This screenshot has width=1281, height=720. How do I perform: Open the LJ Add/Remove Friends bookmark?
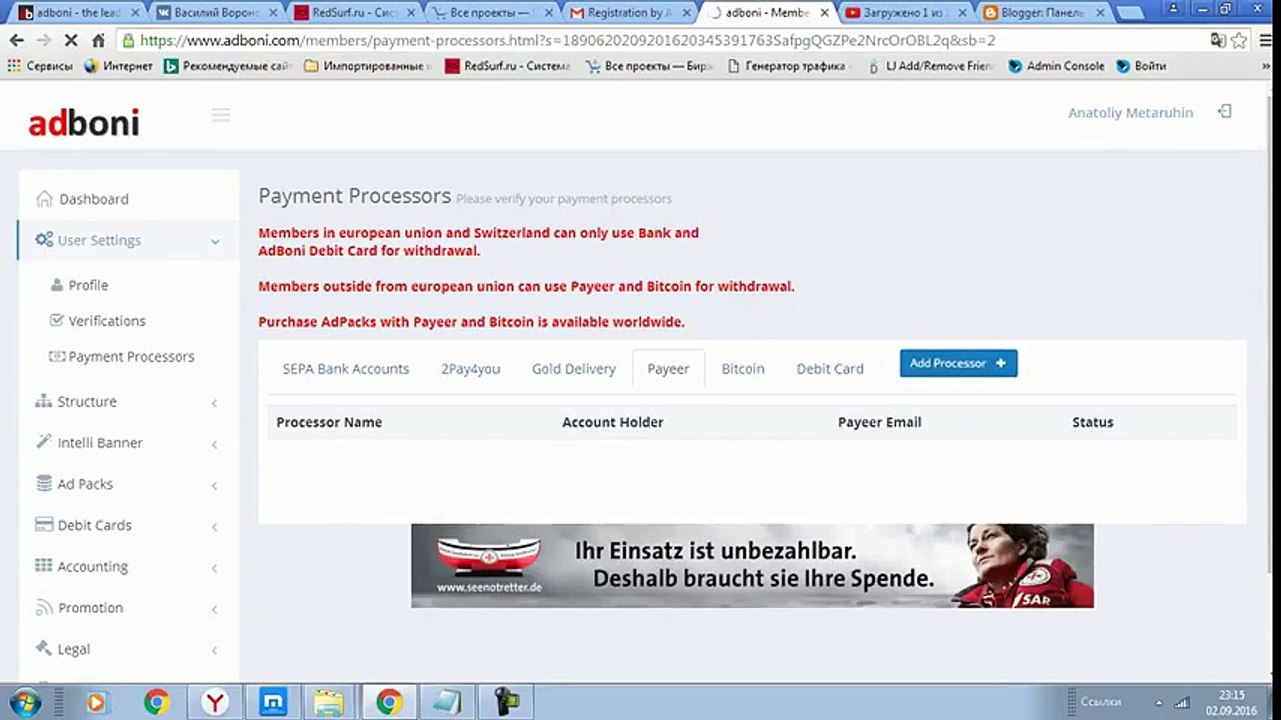931,66
